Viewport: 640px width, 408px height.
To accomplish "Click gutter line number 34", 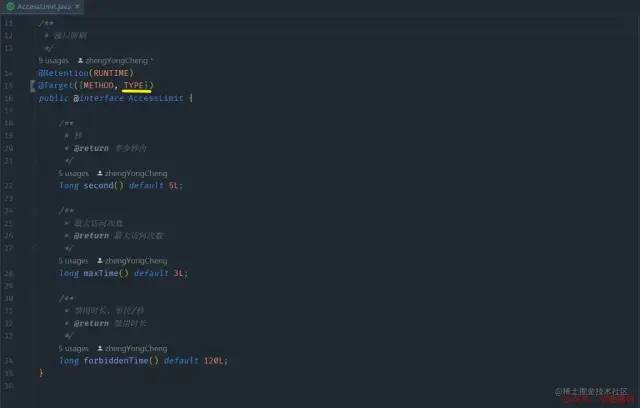I will pos(9,361).
